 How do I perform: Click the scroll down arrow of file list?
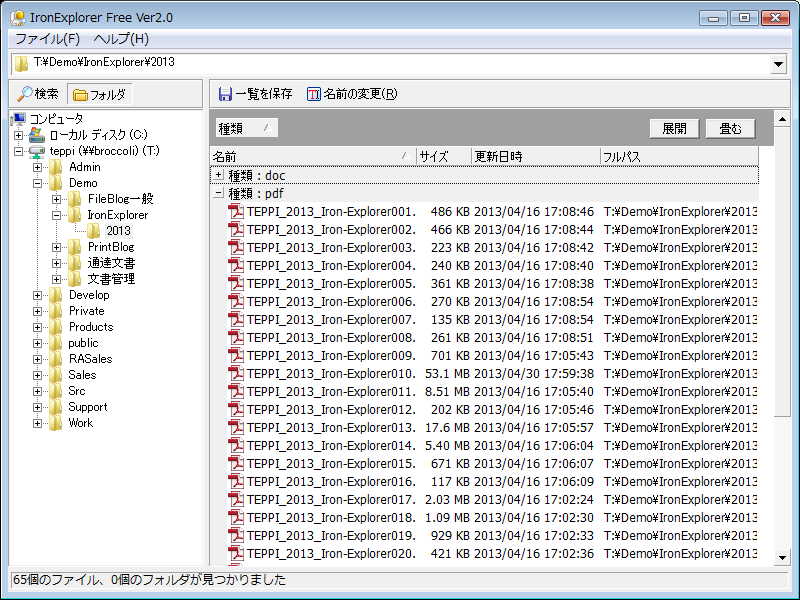(x=782, y=558)
